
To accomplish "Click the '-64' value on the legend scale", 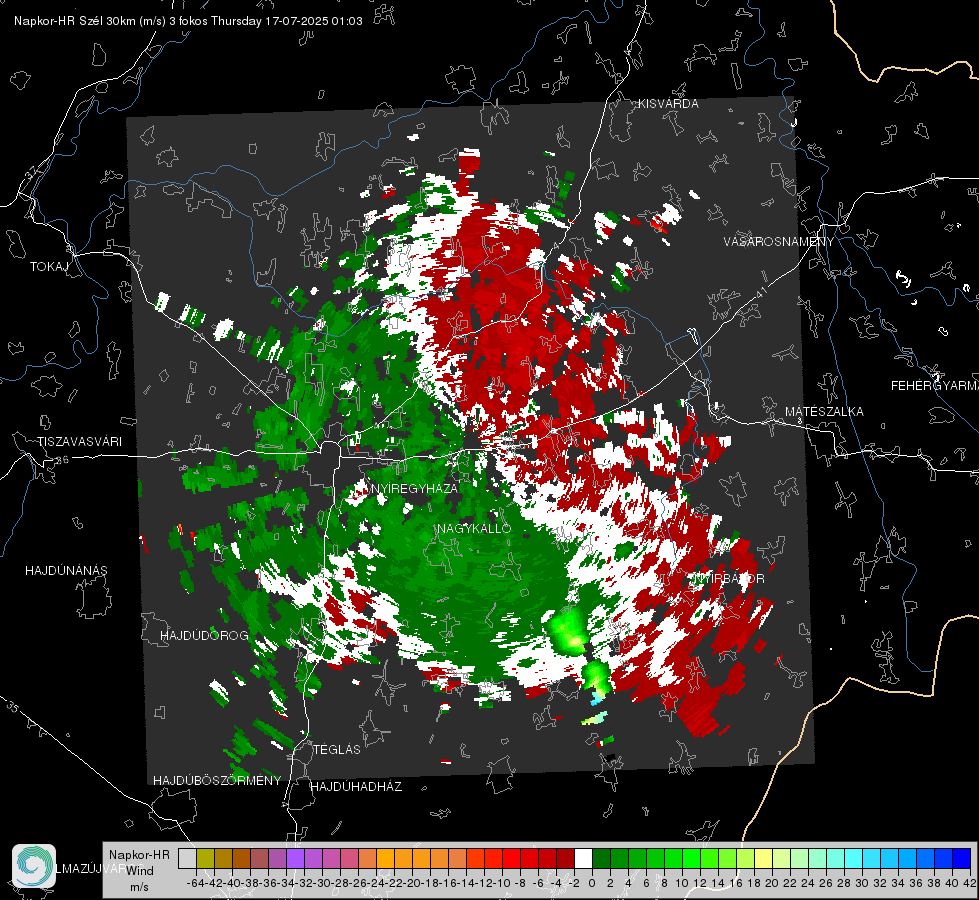I will click(x=196, y=883).
